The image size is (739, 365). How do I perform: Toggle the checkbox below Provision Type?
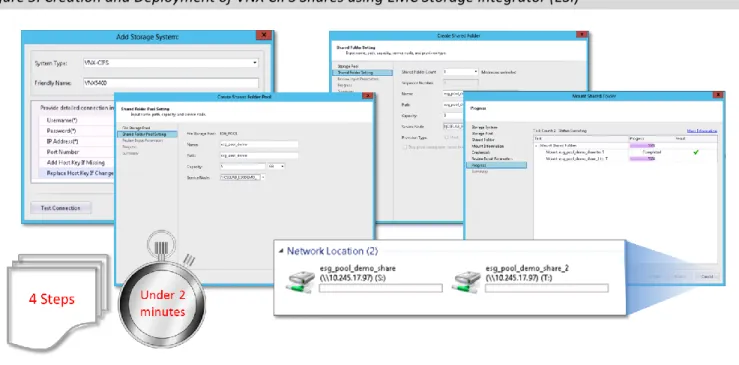click(404, 148)
